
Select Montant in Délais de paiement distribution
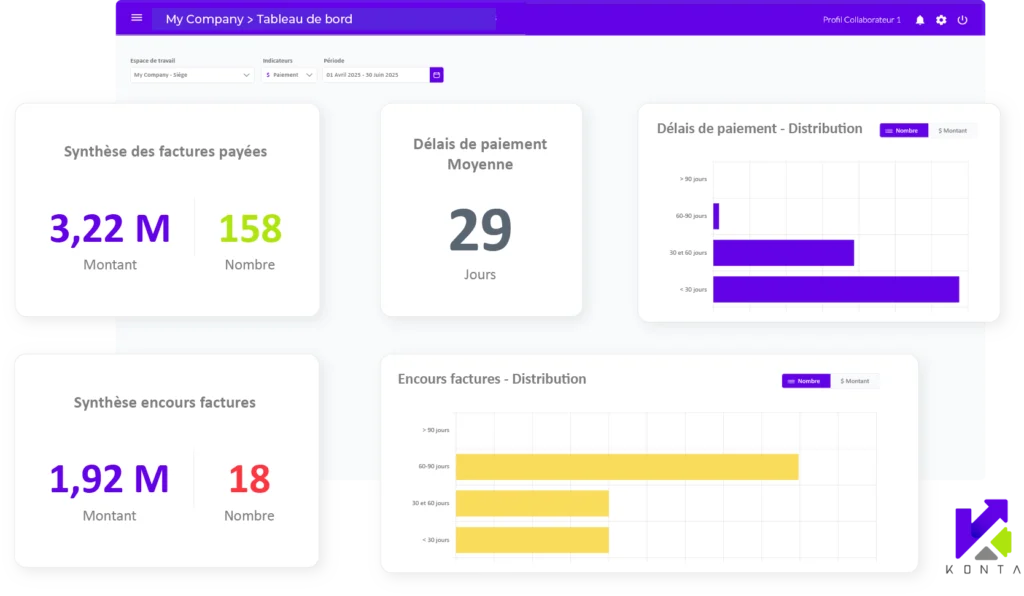click(x=952, y=131)
